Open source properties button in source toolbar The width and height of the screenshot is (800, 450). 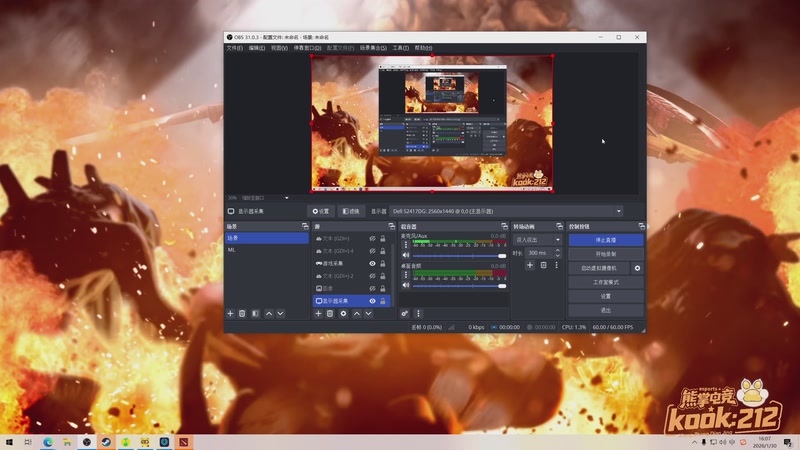coord(321,211)
